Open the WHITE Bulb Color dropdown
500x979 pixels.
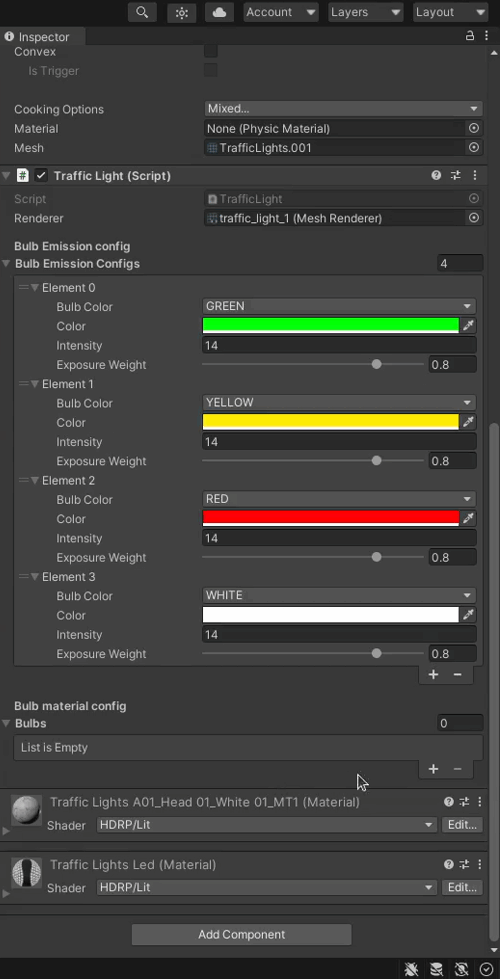click(339, 595)
